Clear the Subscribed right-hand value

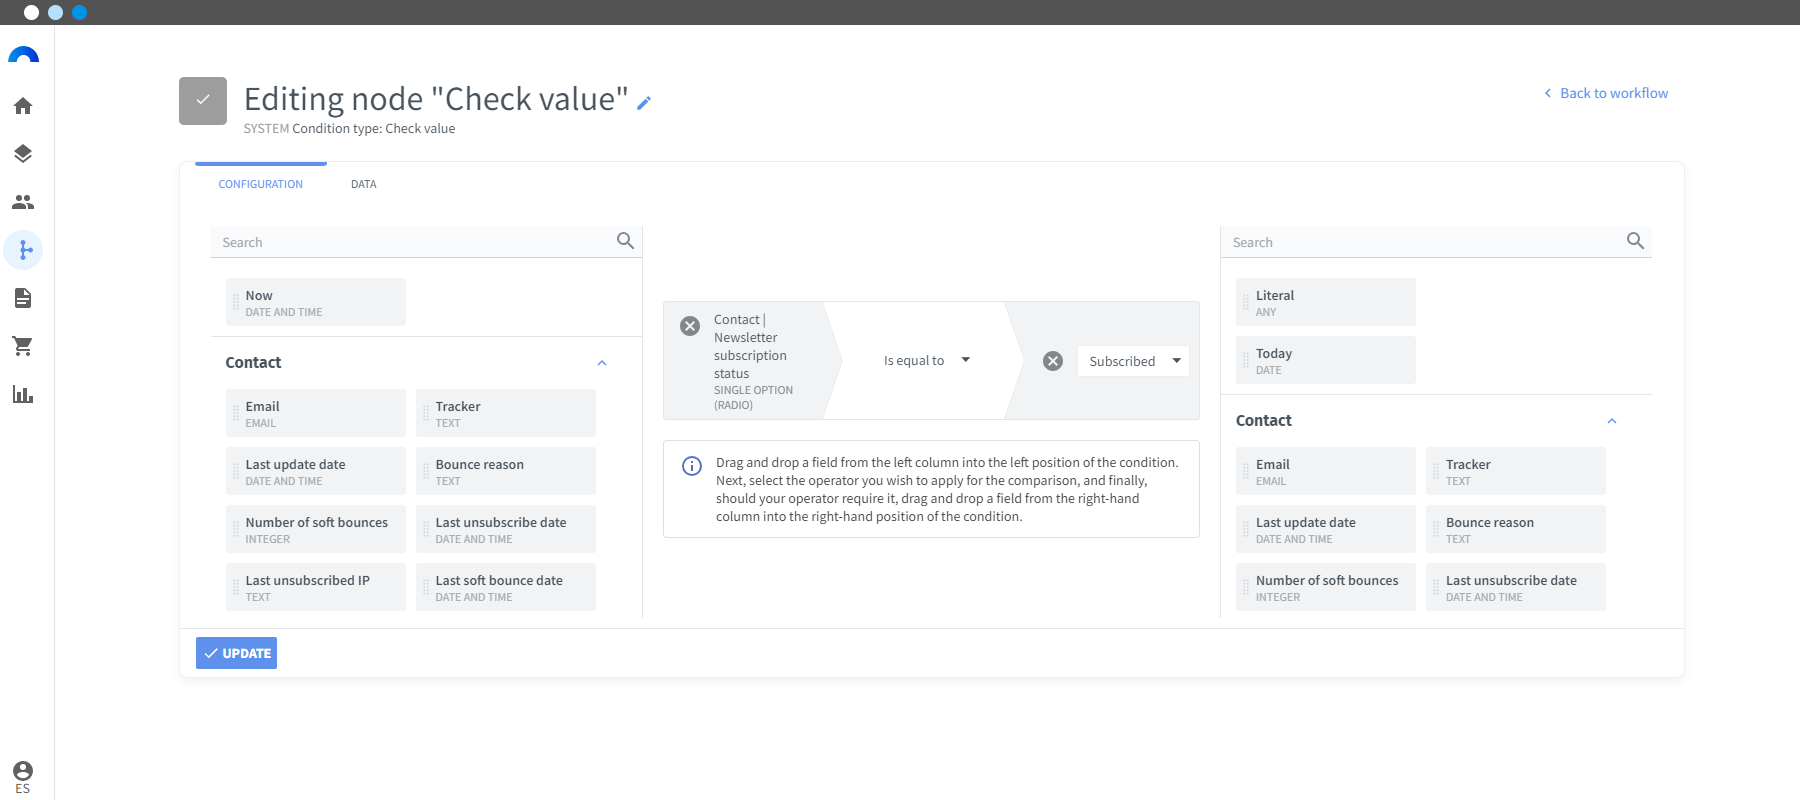(x=1053, y=361)
